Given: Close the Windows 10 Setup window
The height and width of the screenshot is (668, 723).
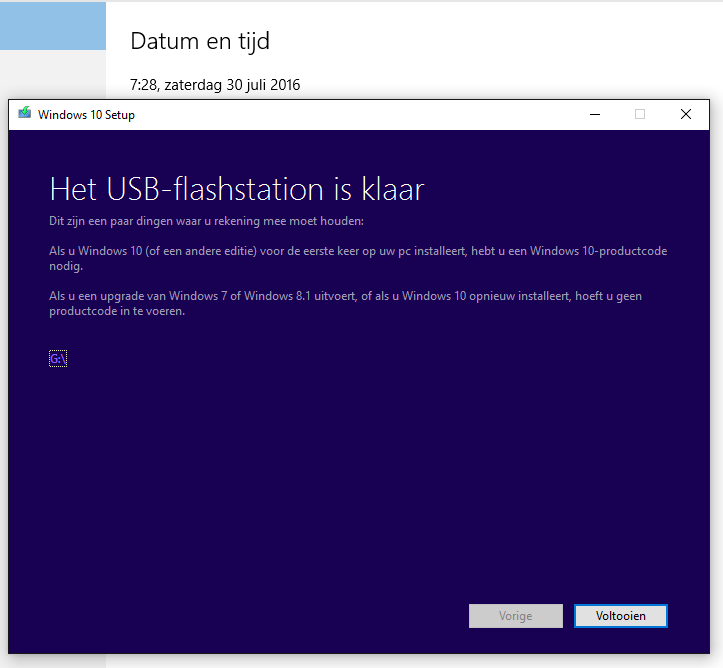Looking at the screenshot, I should pyautogui.click(x=686, y=114).
